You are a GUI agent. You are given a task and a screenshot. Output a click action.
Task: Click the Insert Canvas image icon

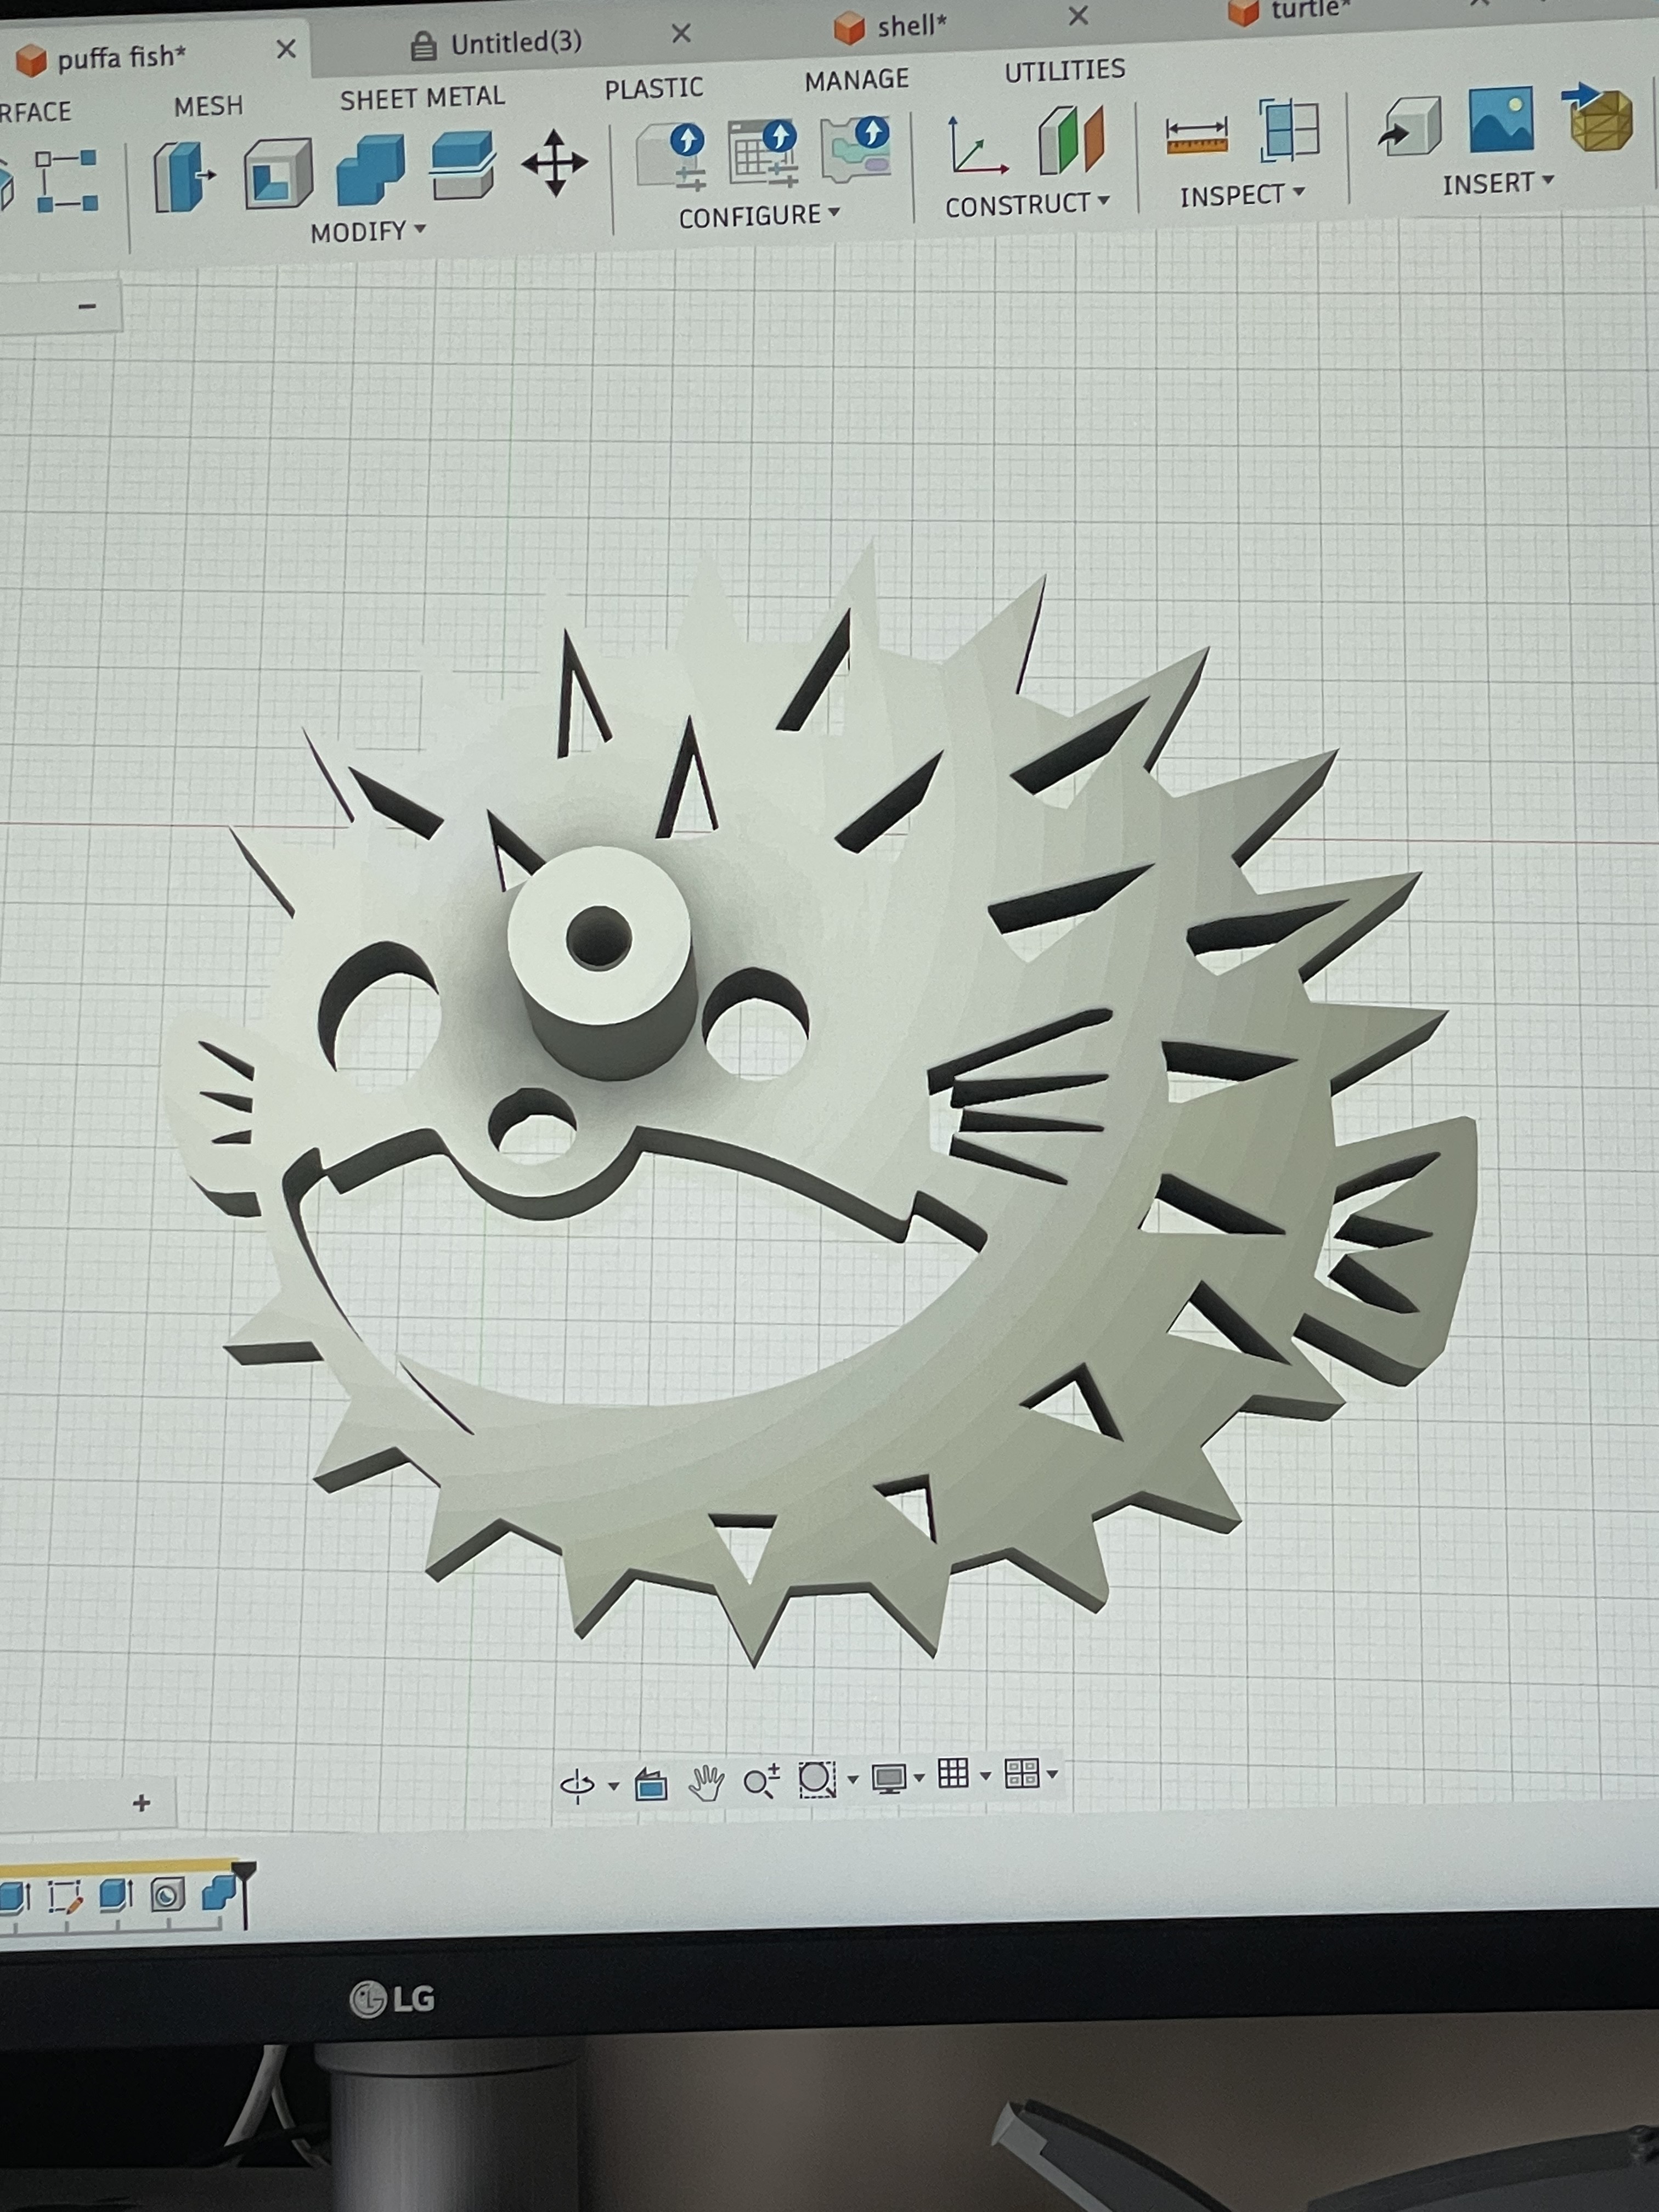[x=1501, y=119]
